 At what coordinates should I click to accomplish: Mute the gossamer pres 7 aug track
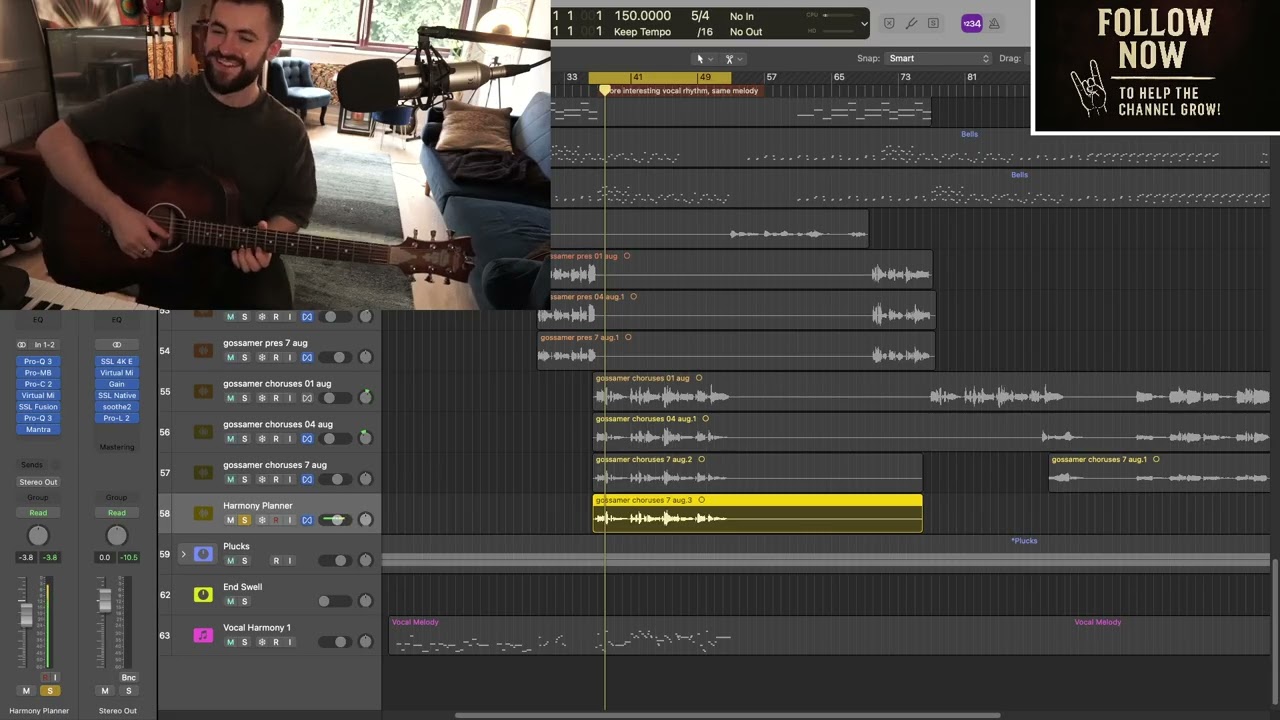[230, 358]
